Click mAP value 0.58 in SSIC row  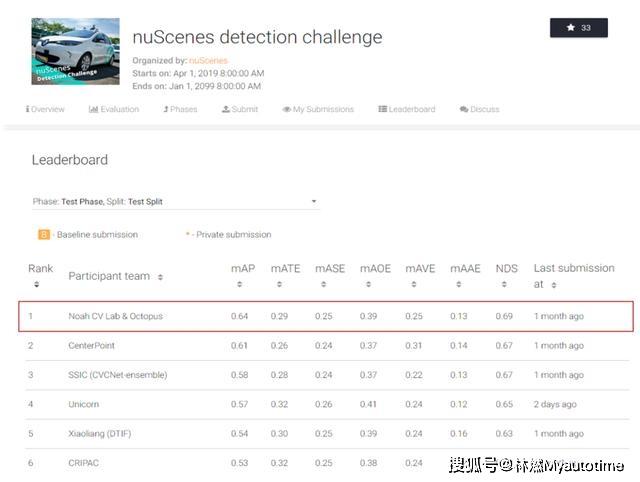pos(239,375)
